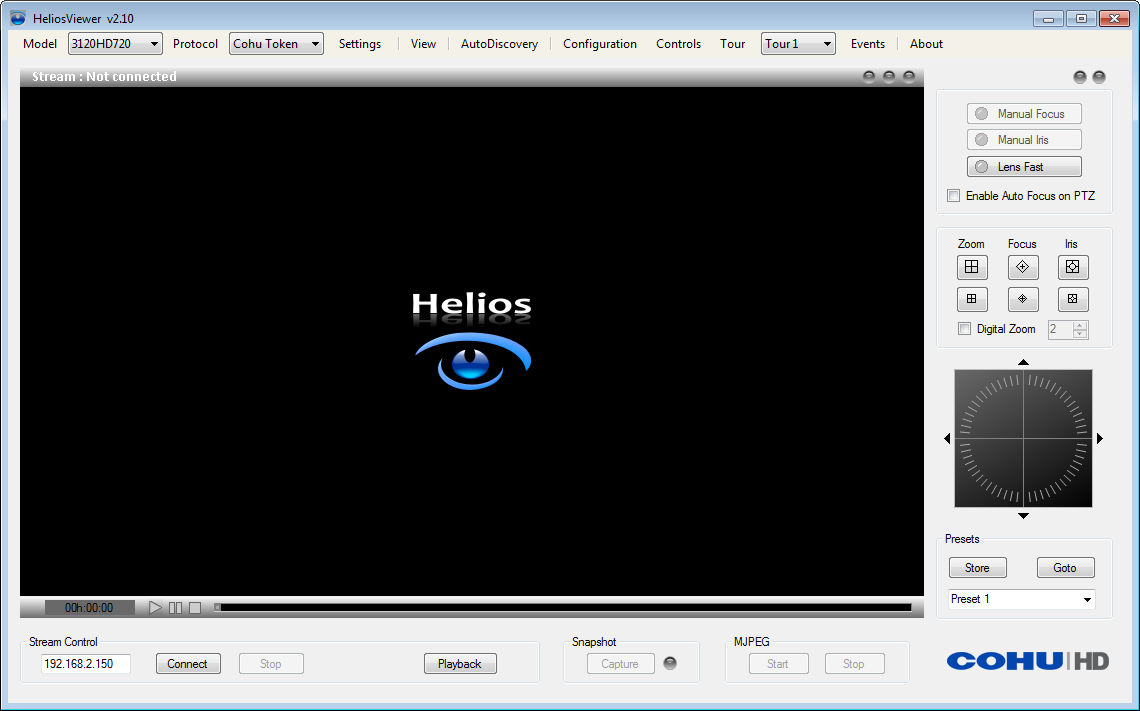Screen dimensions: 1140x711
Task: Check the Digital Zoom checkbox
Action: [964, 329]
